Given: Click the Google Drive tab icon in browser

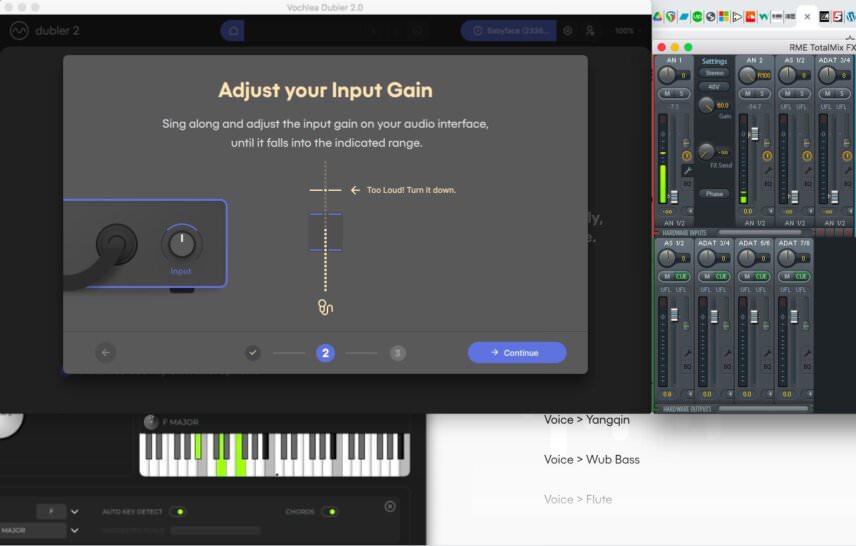Looking at the screenshot, I should [658, 17].
